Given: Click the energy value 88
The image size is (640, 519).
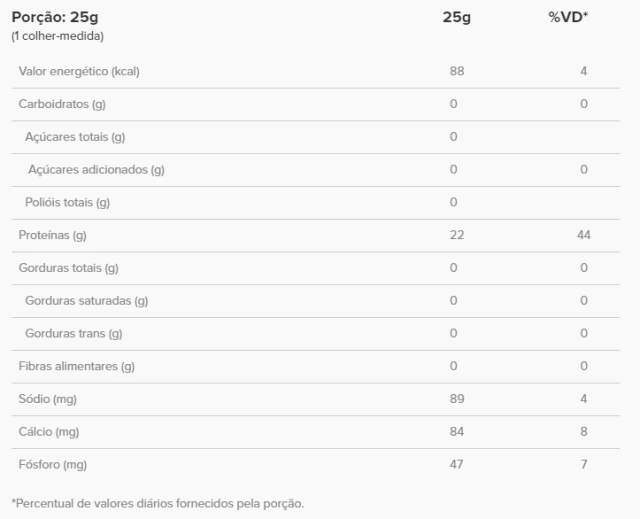Looking at the screenshot, I should point(457,71).
